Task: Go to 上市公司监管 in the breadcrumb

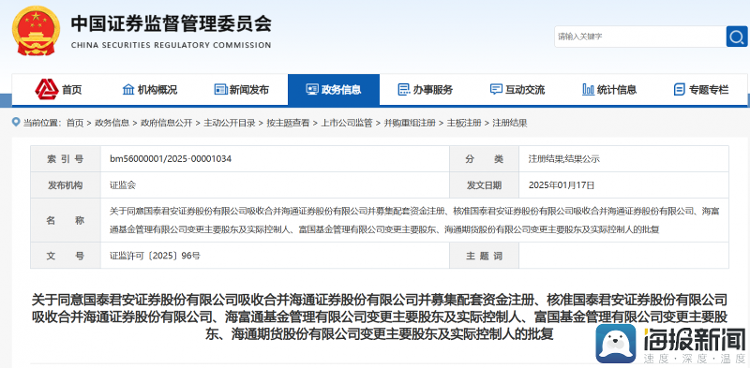Action: 346,123
